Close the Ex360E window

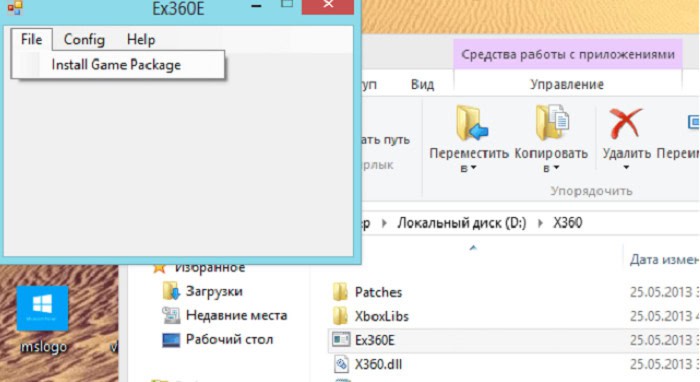tap(328, 5)
